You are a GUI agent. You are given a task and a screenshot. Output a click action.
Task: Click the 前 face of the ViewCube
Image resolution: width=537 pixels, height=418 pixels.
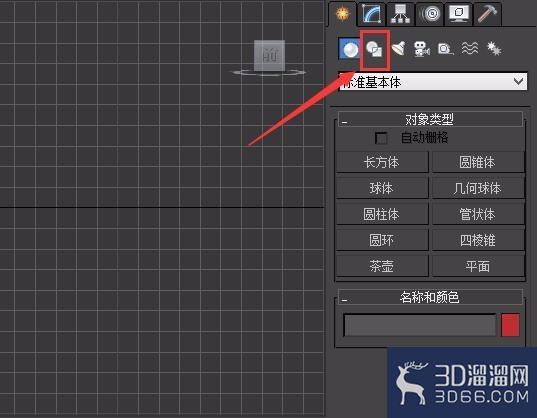[x=270, y=55]
